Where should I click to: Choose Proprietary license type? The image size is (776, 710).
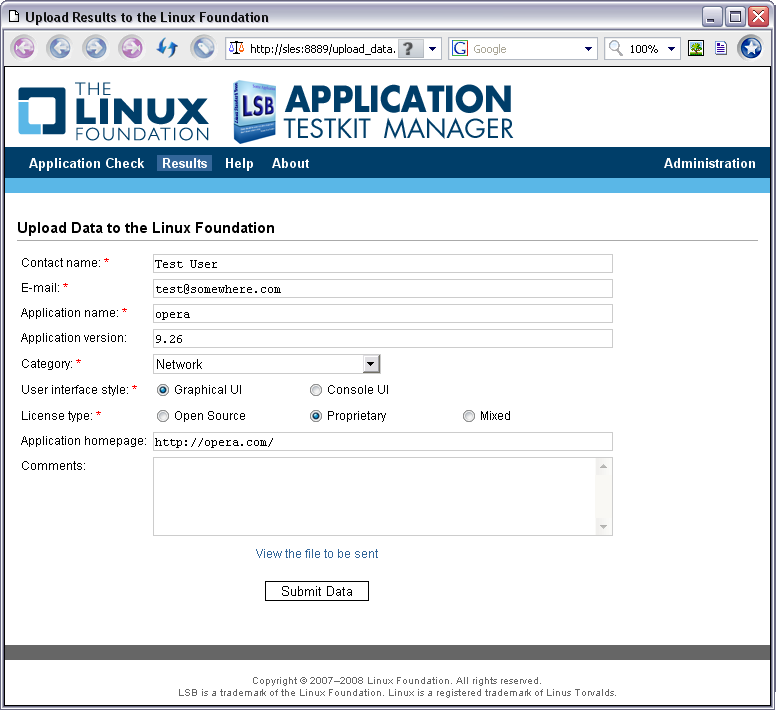click(x=316, y=416)
